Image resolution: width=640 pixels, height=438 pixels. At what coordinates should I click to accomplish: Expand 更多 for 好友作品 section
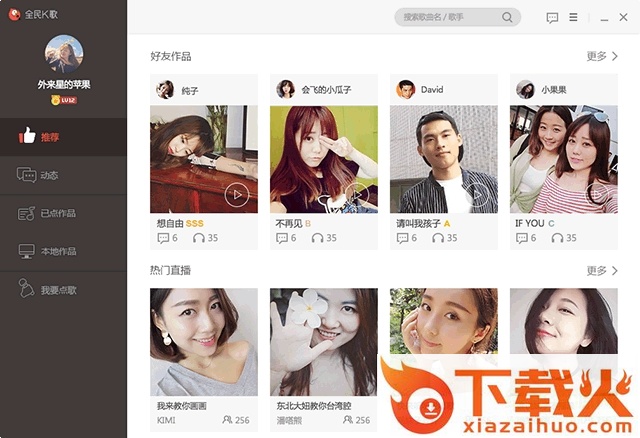(602, 56)
